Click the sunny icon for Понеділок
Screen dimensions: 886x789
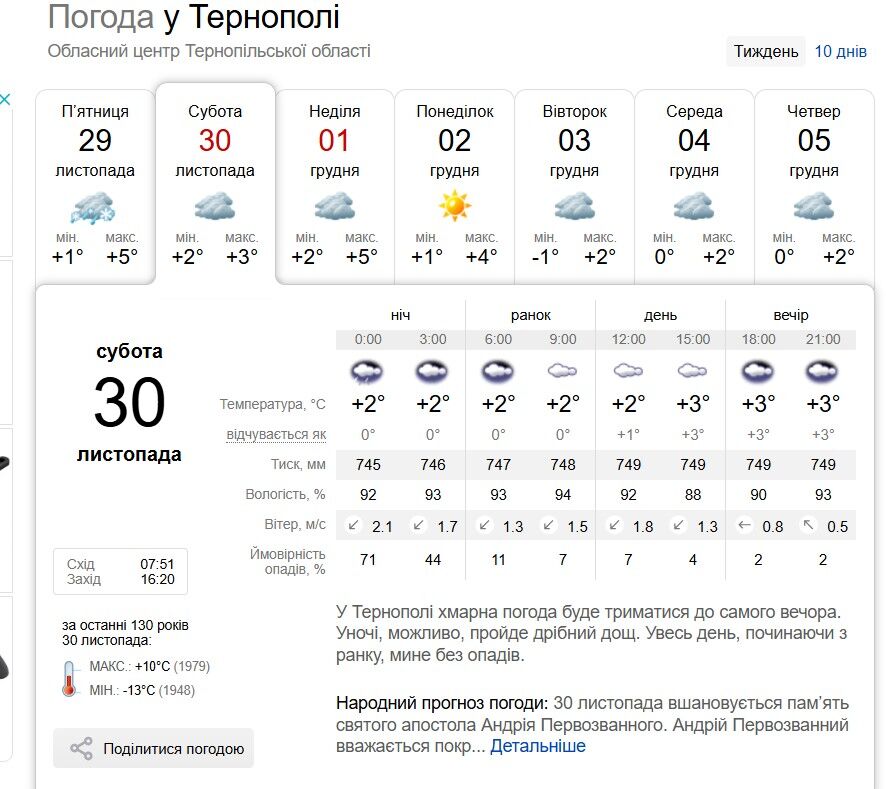[x=454, y=206]
